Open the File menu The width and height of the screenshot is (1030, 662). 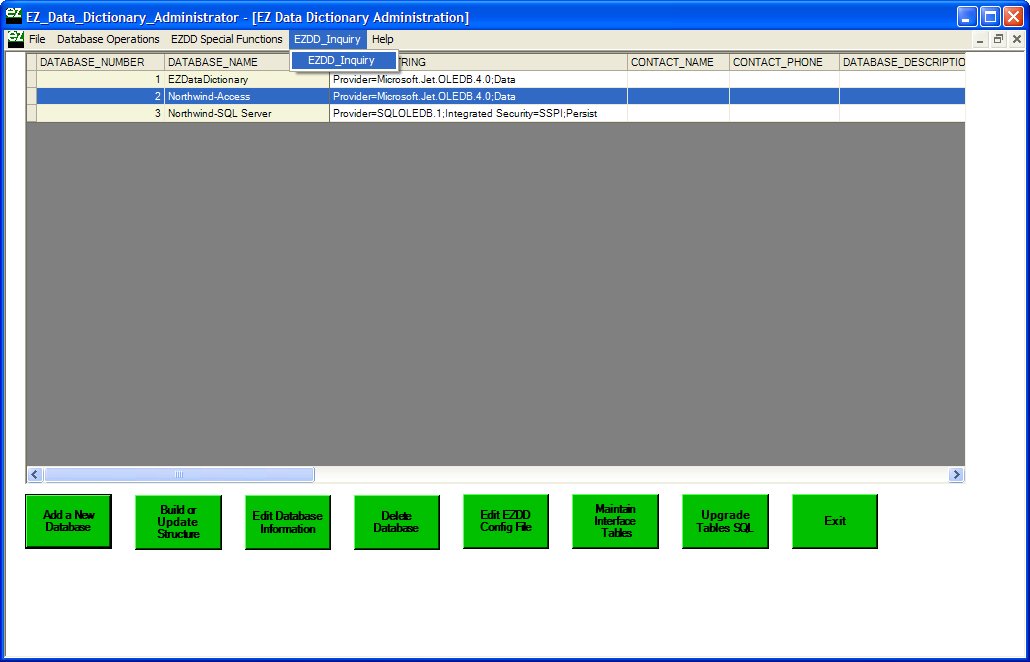point(37,39)
